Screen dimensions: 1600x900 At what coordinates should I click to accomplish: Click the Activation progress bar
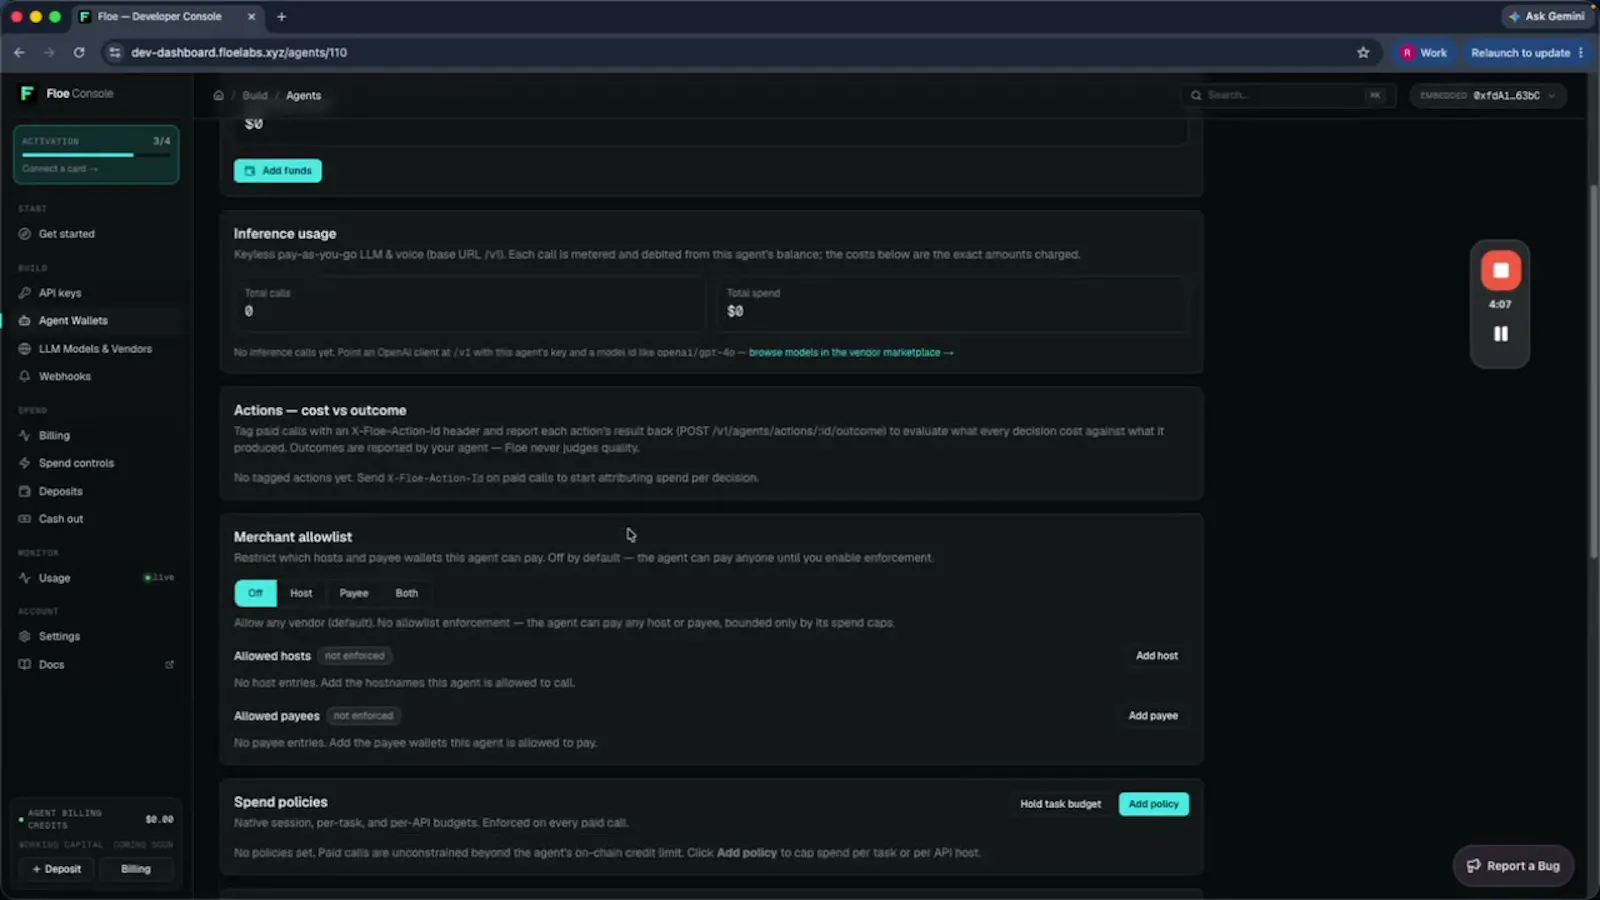point(96,155)
